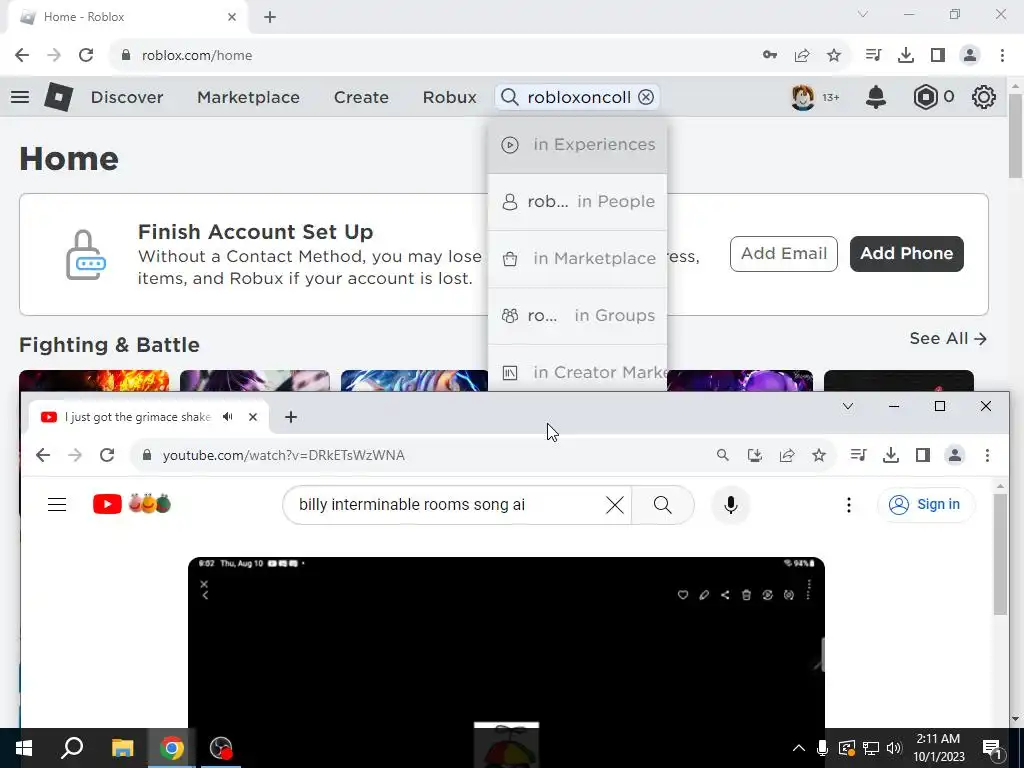
Task: Click password key icon in Roblox address bar
Action: [770, 55]
